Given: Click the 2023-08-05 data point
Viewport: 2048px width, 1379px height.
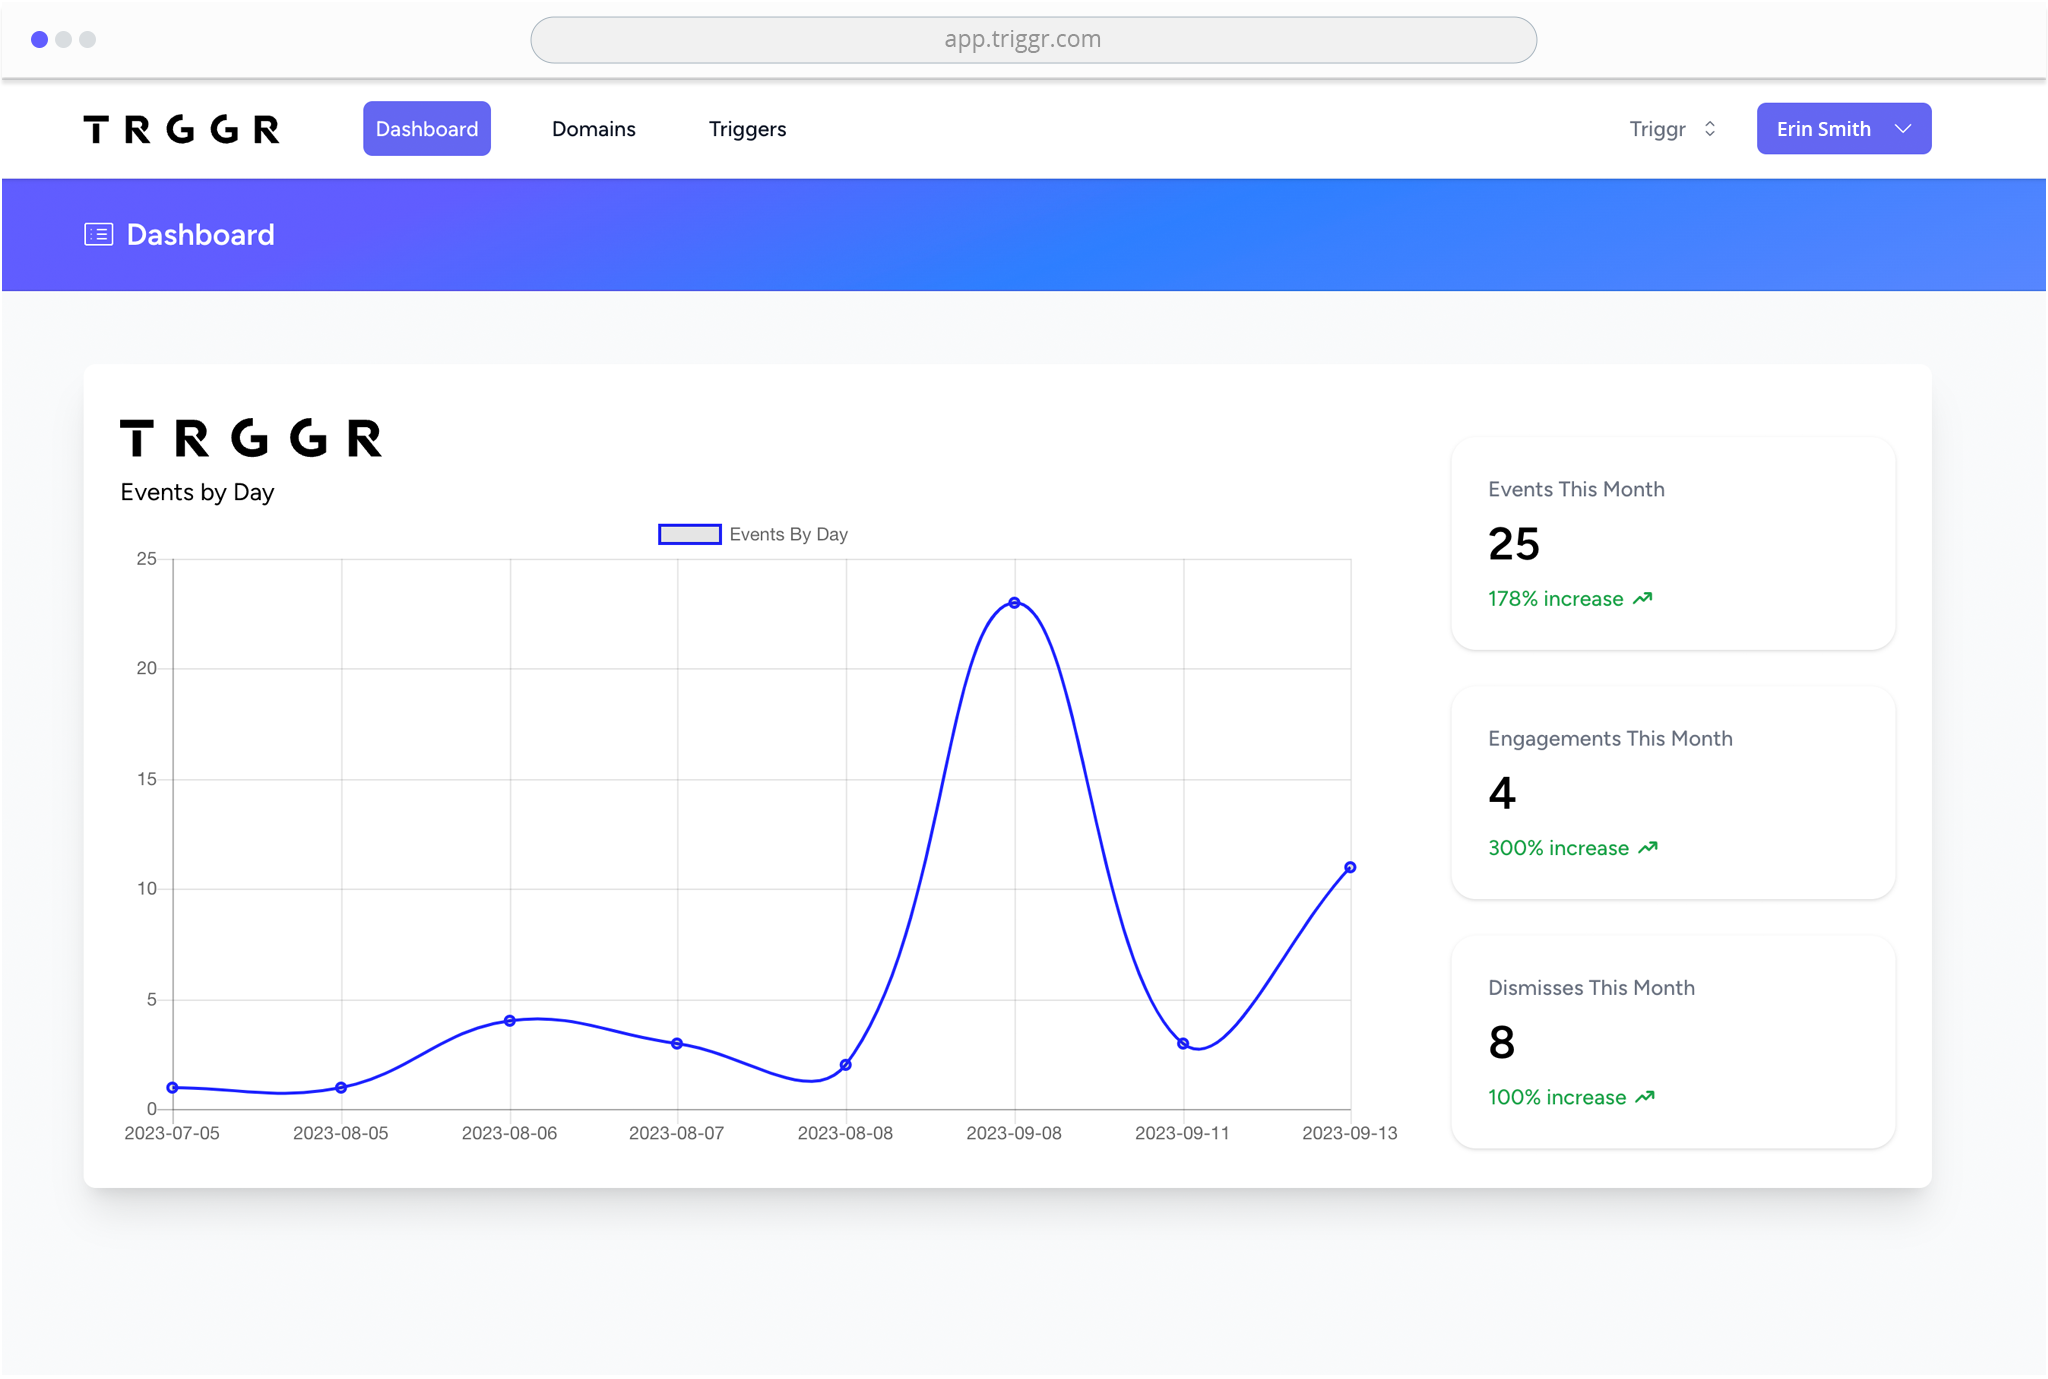Looking at the screenshot, I should coord(341,1087).
